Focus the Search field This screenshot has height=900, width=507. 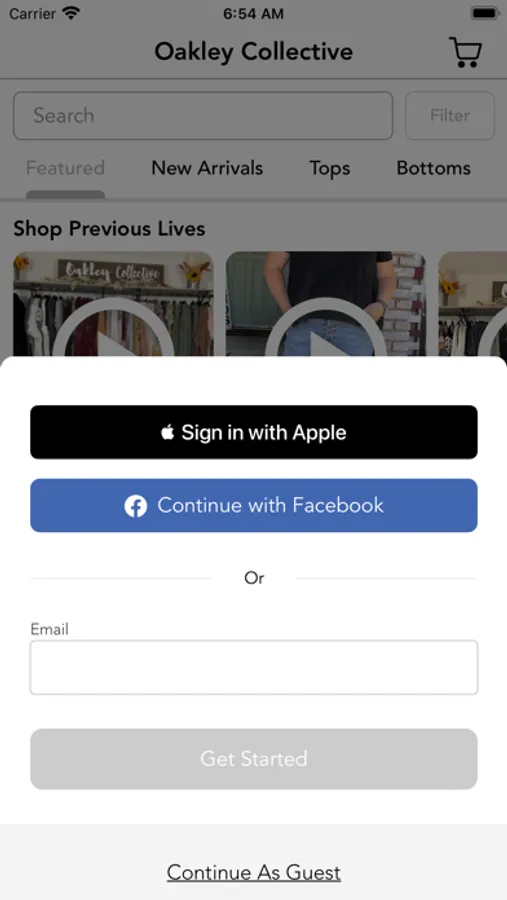tap(203, 115)
